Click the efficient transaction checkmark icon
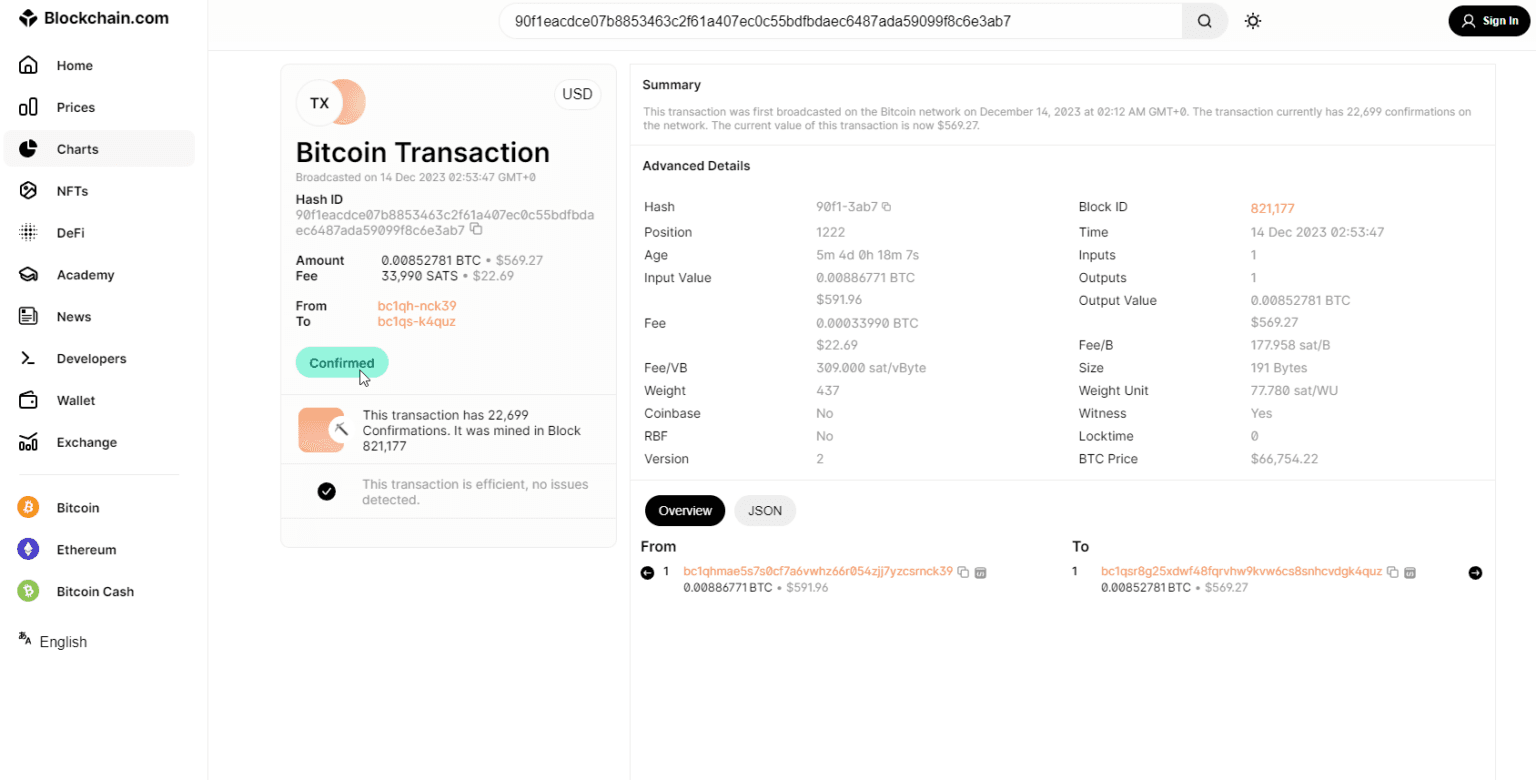The height and width of the screenshot is (780, 1536). tap(326, 491)
